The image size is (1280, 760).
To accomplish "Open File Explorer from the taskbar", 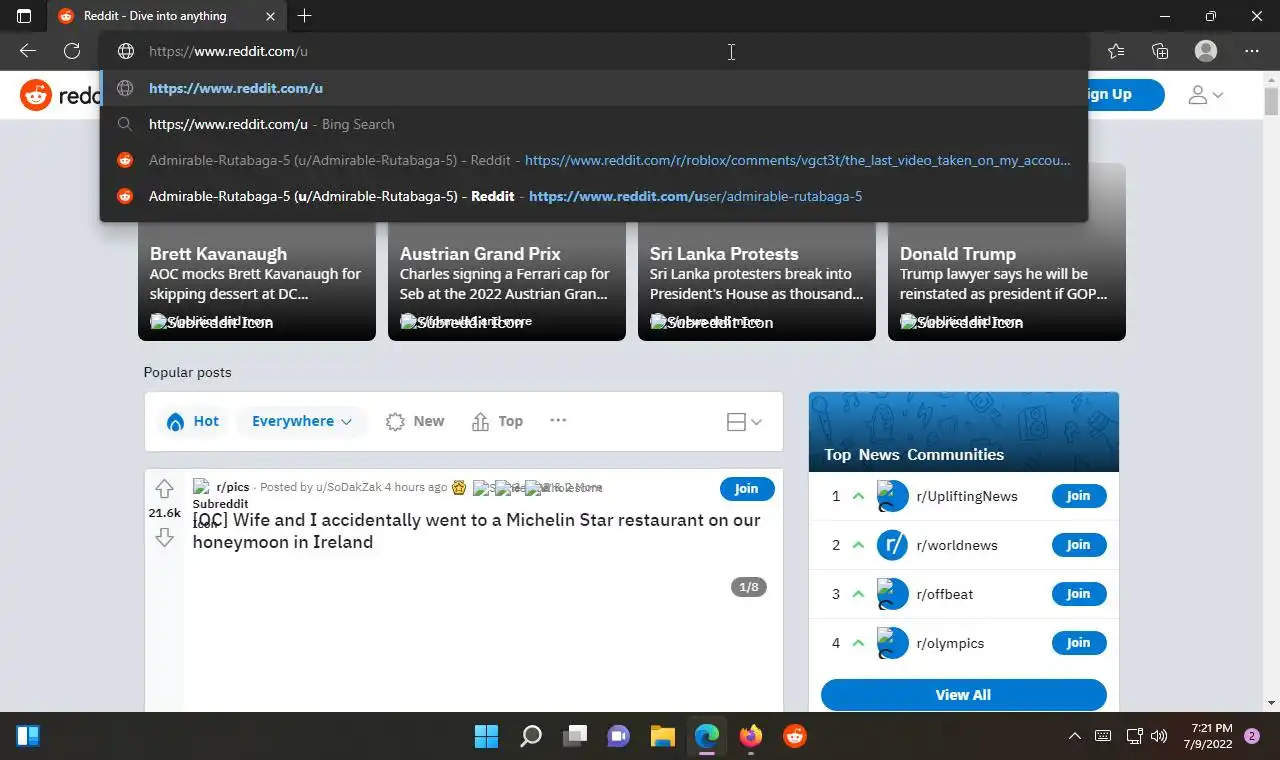I will coord(663,737).
